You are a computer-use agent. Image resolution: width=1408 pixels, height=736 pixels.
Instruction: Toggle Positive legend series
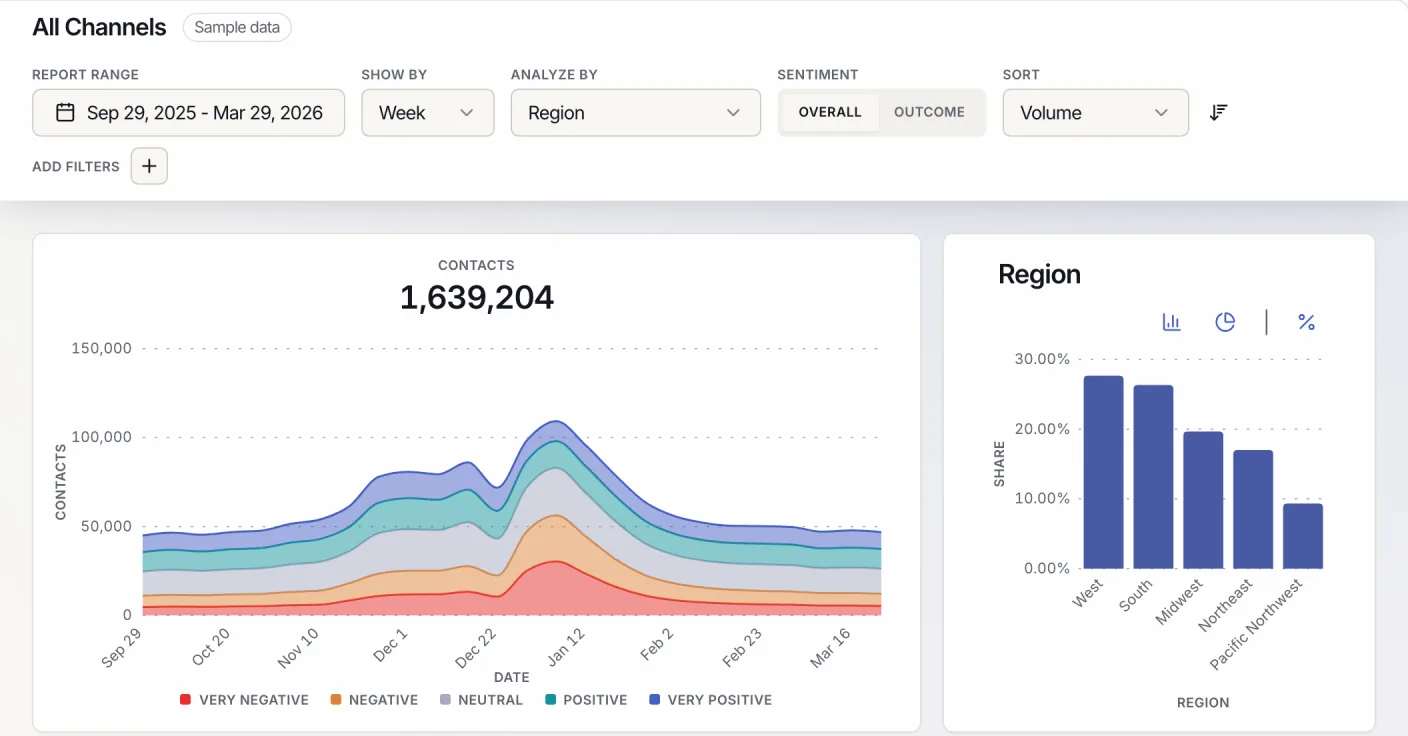pos(586,700)
